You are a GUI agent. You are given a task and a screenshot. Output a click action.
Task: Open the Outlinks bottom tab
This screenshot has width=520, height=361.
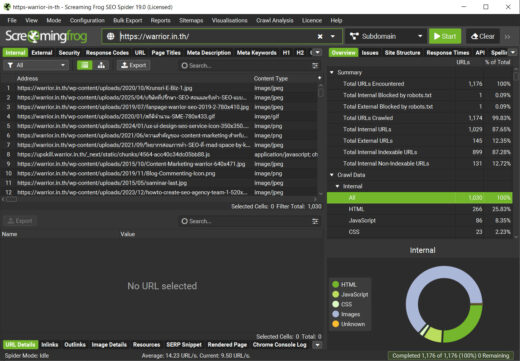coord(75,345)
